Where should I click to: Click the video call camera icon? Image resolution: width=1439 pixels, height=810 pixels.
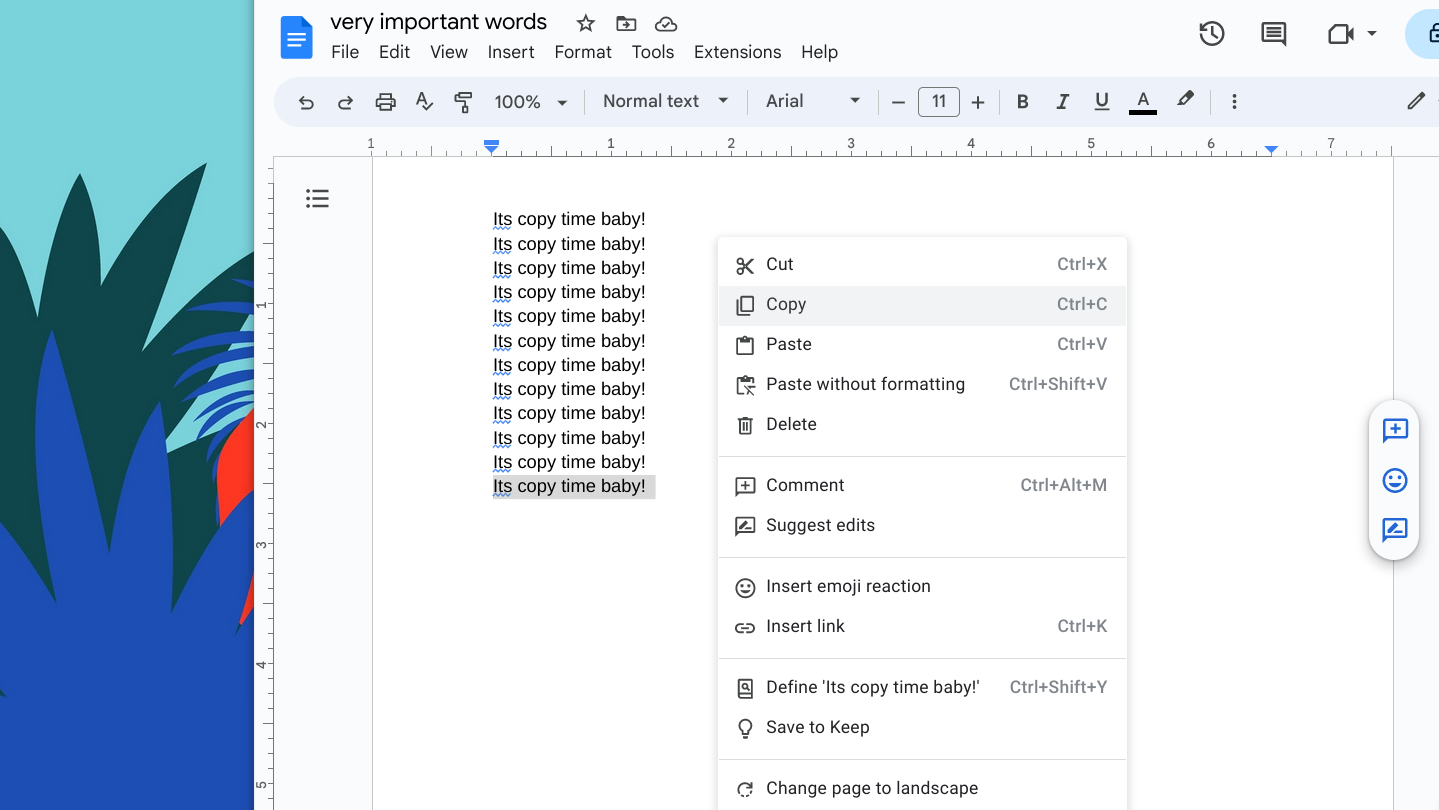[1340, 34]
